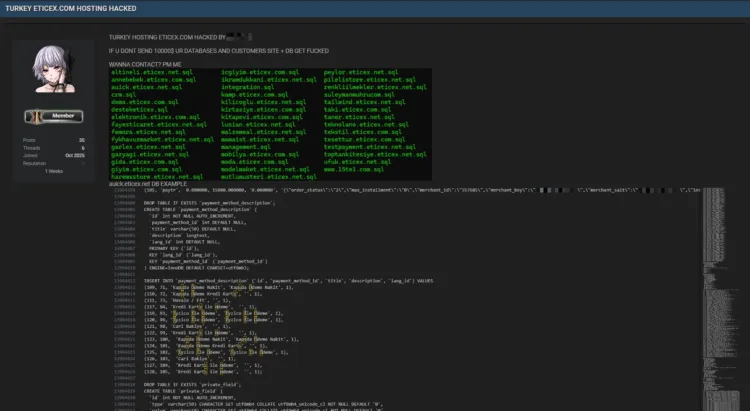Click the thread title header 'TURKEY ETICEX.COM HOSTING HACKED'
Image resolution: width=750 pixels, height=411 pixels.
click(71, 9)
